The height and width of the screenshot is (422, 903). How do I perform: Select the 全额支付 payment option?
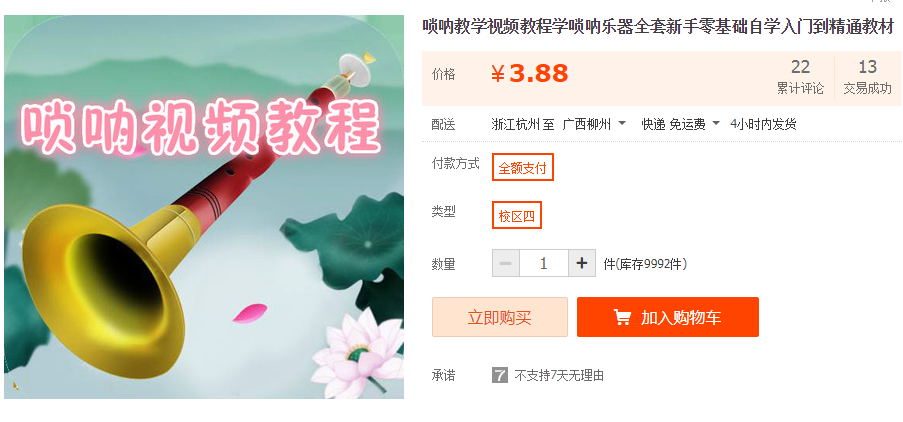(522, 168)
